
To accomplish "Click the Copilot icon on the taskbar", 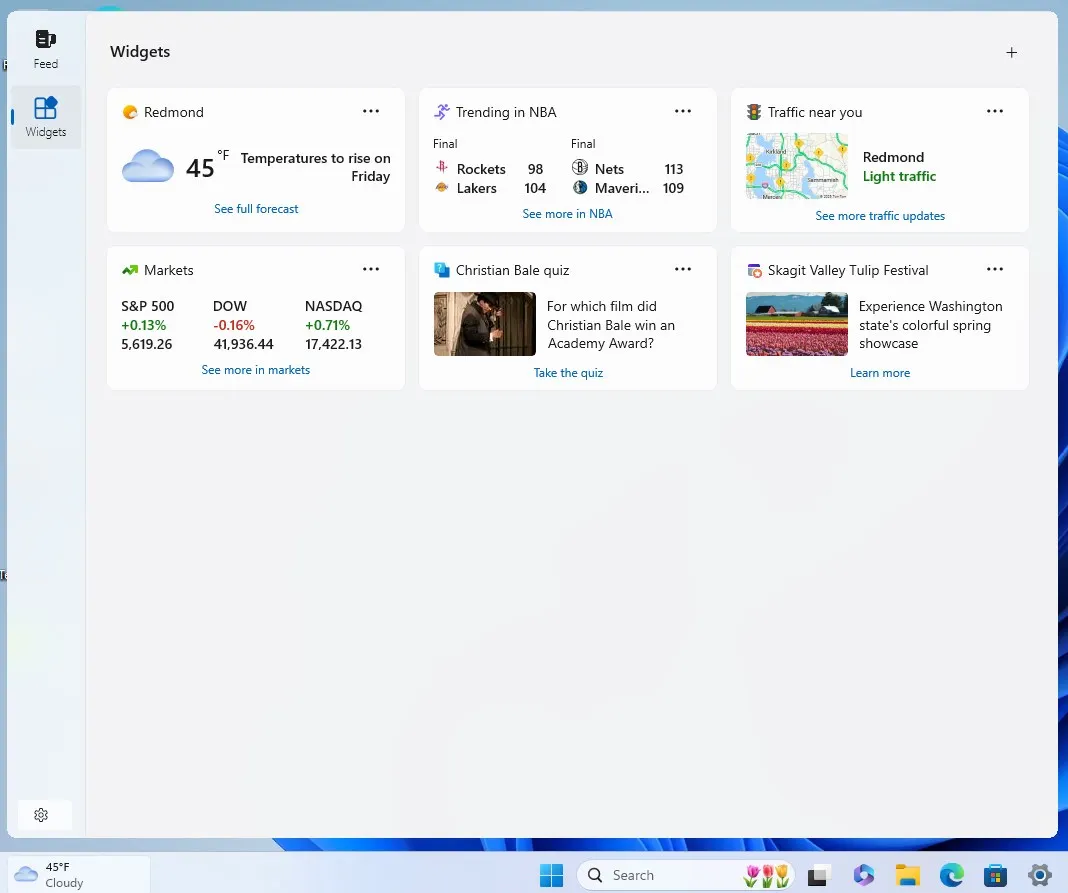I will pyautogui.click(x=864, y=875).
